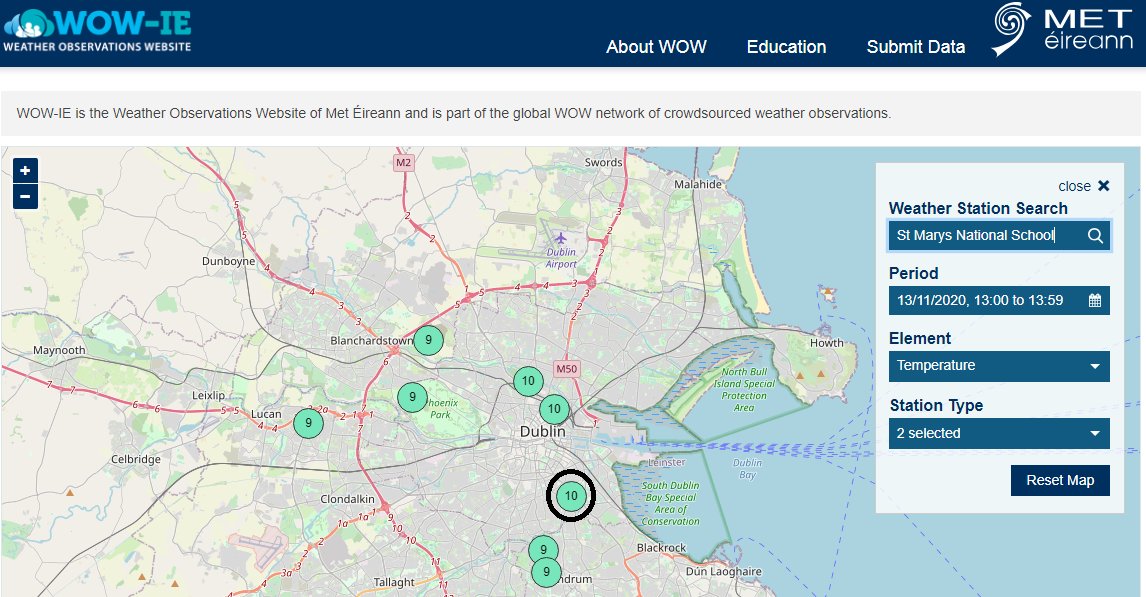Viewport: 1146px width, 597px height.
Task: Click the Dún Laoghaire label on map
Action: (x=724, y=571)
